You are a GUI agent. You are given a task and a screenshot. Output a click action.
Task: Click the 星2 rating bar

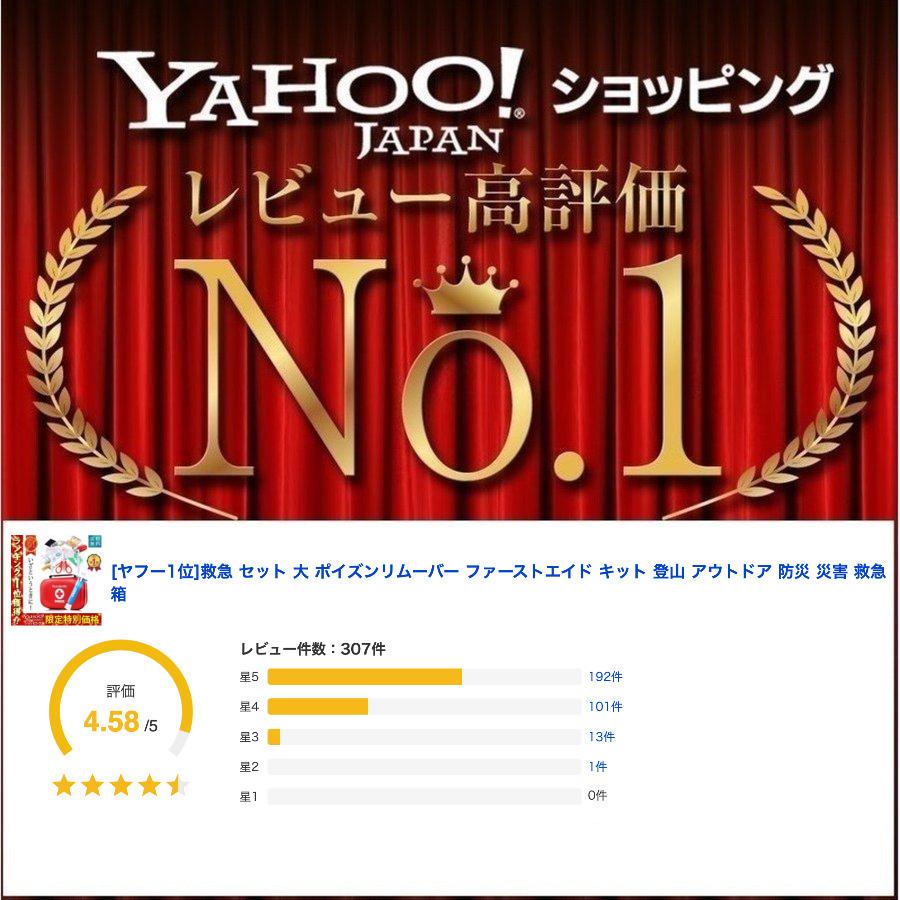point(424,766)
